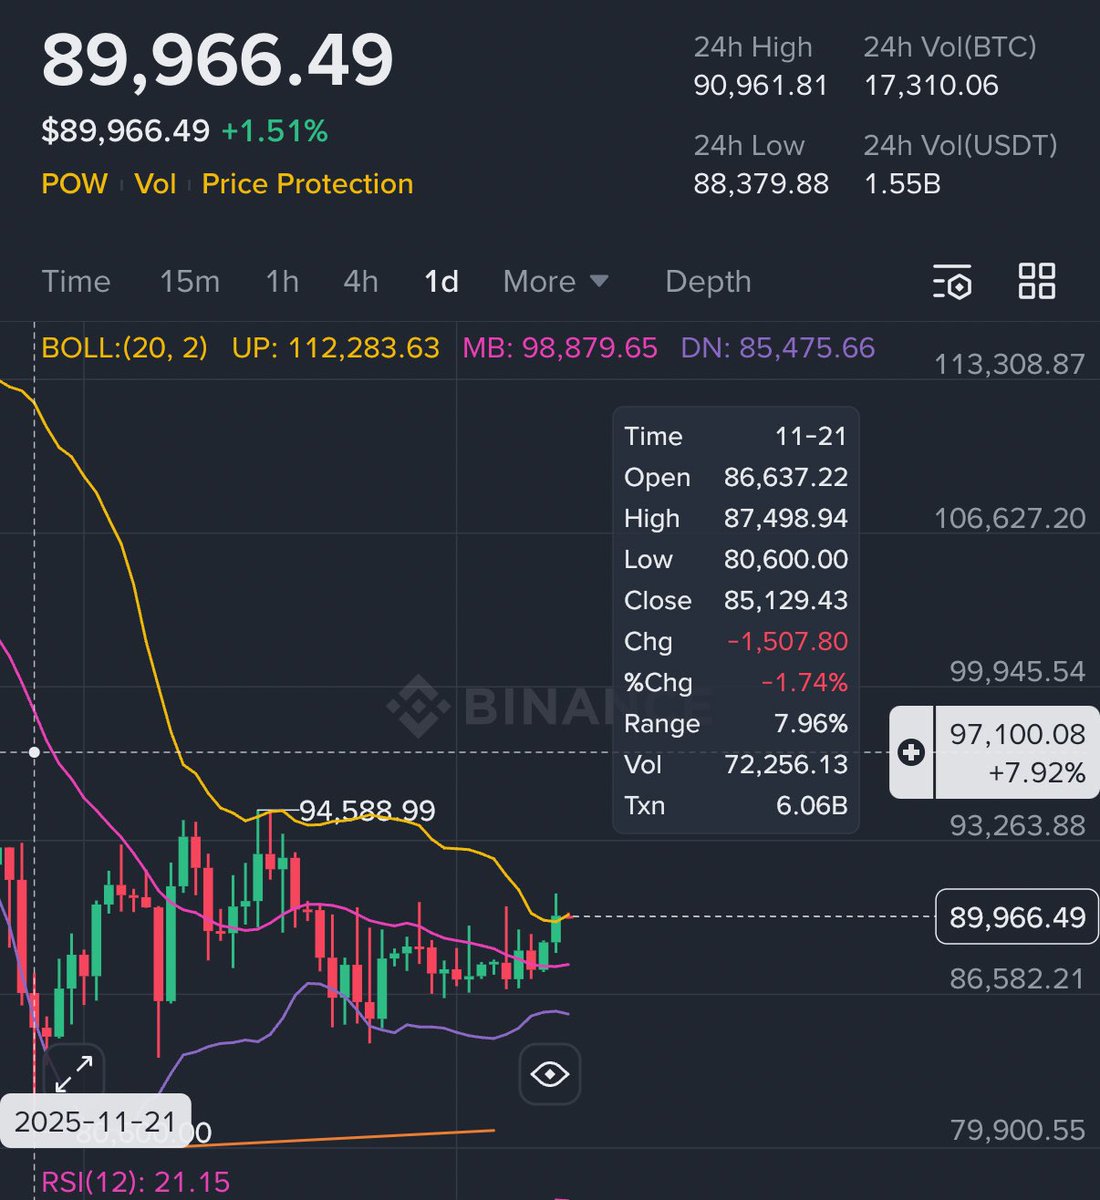Tap the Open 86,637.22 row in tooltip
Viewport: 1100px width, 1200px height.
(x=736, y=477)
